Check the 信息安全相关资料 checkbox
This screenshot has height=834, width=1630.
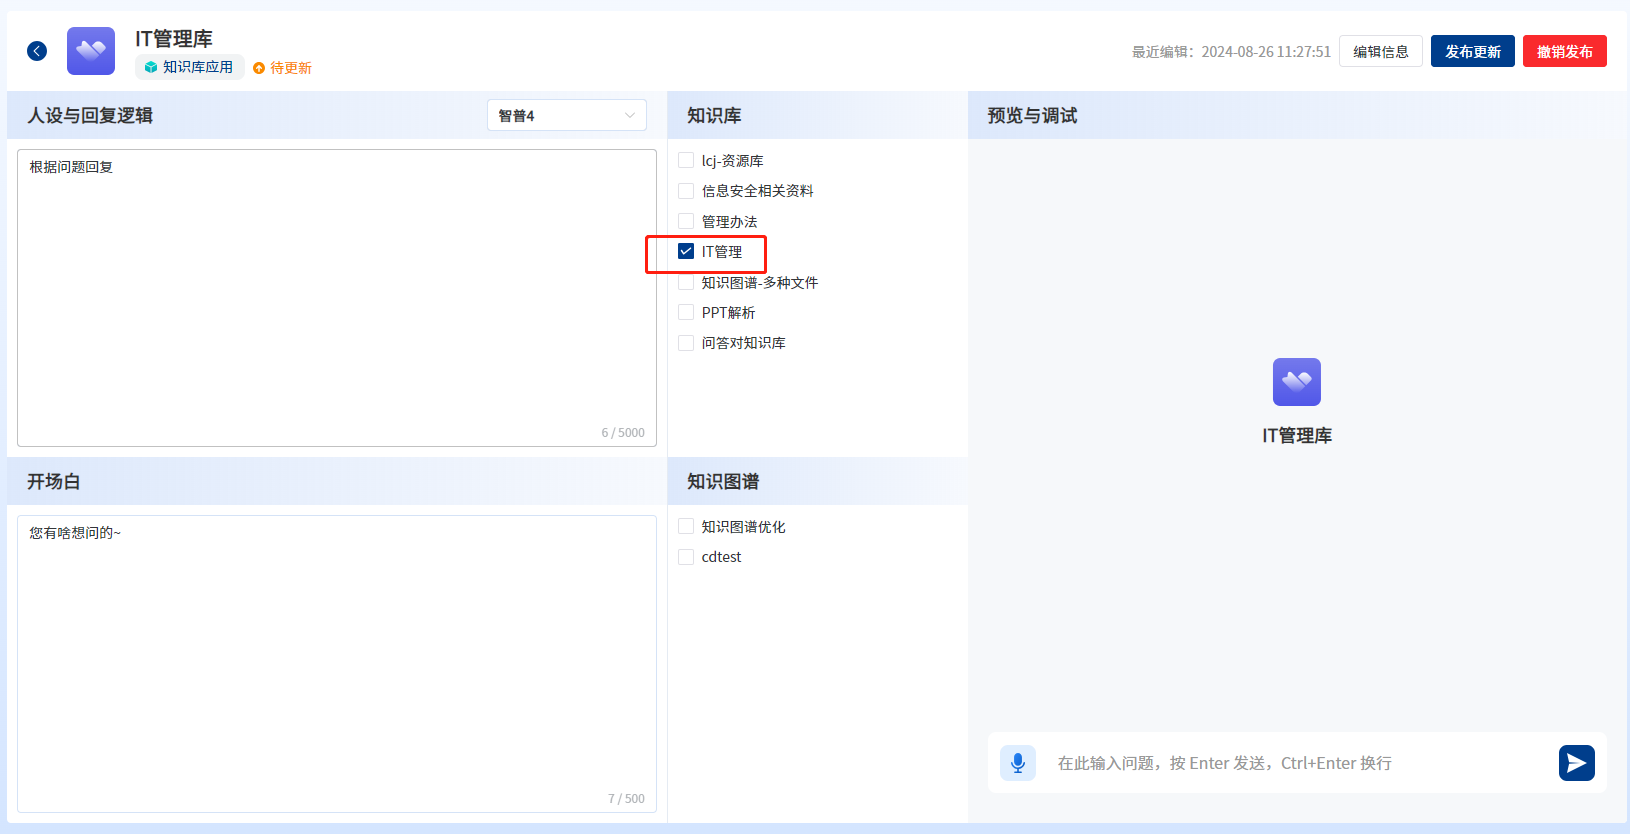[686, 191]
